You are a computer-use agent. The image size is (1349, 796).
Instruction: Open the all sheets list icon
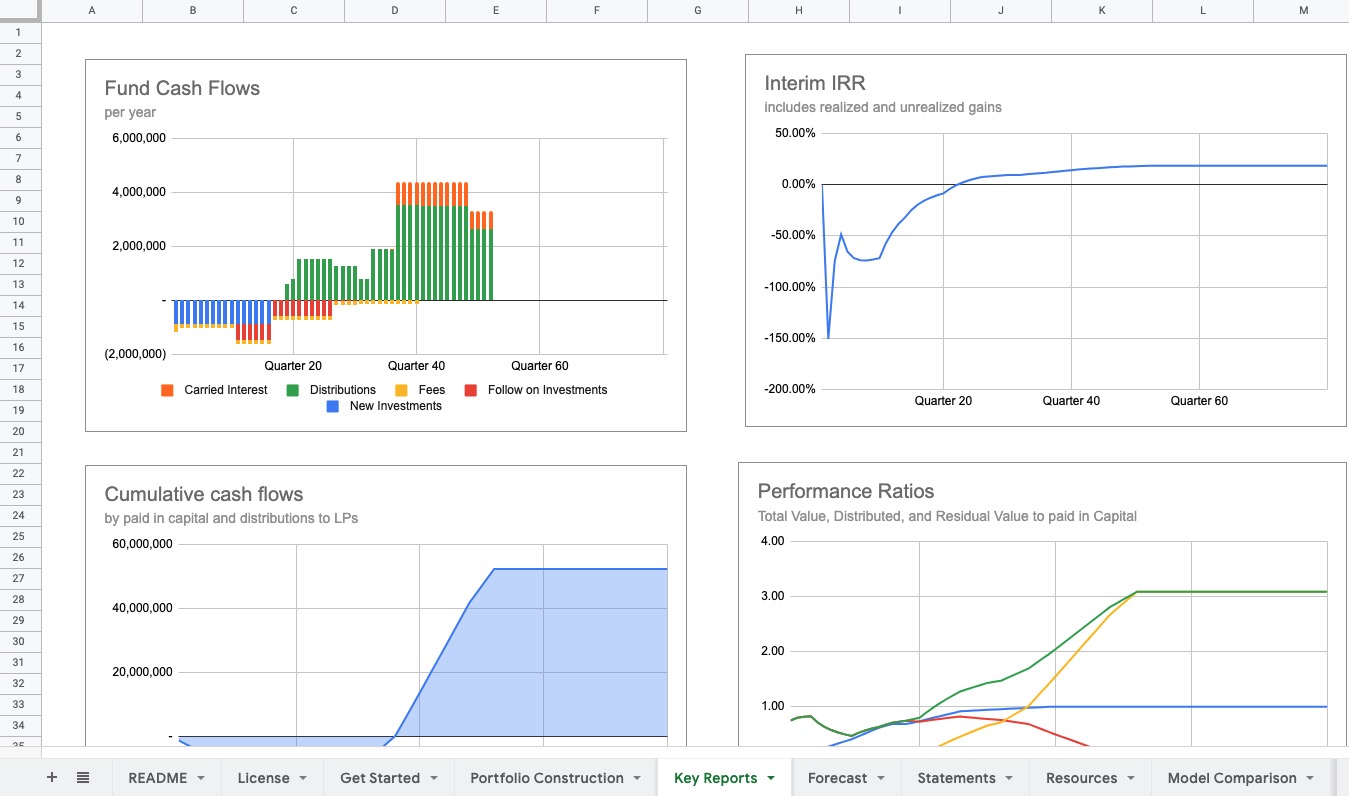[x=83, y=777]
